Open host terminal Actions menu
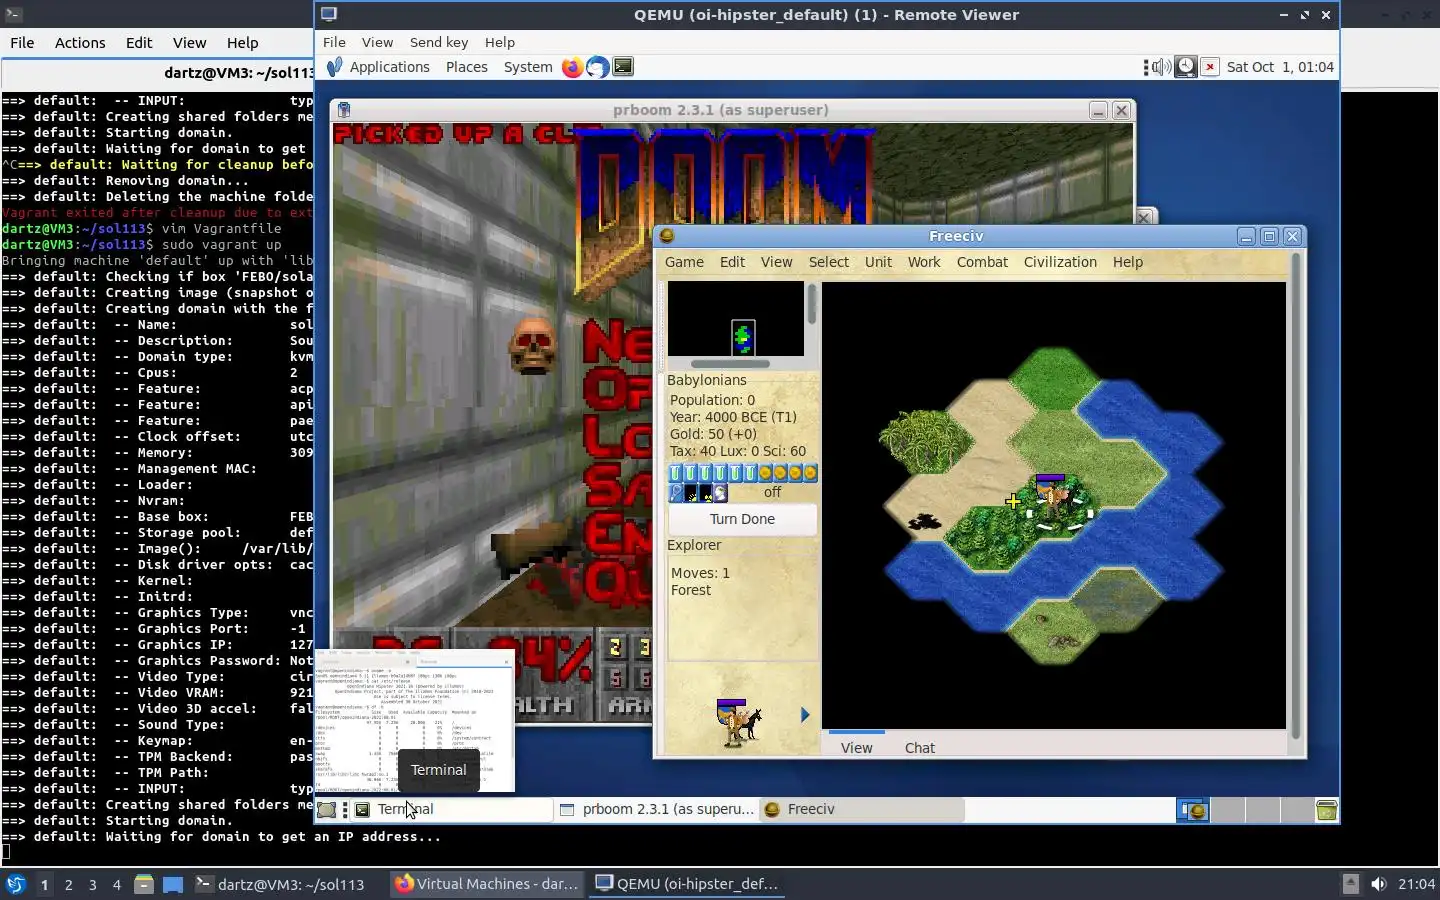 80,43
